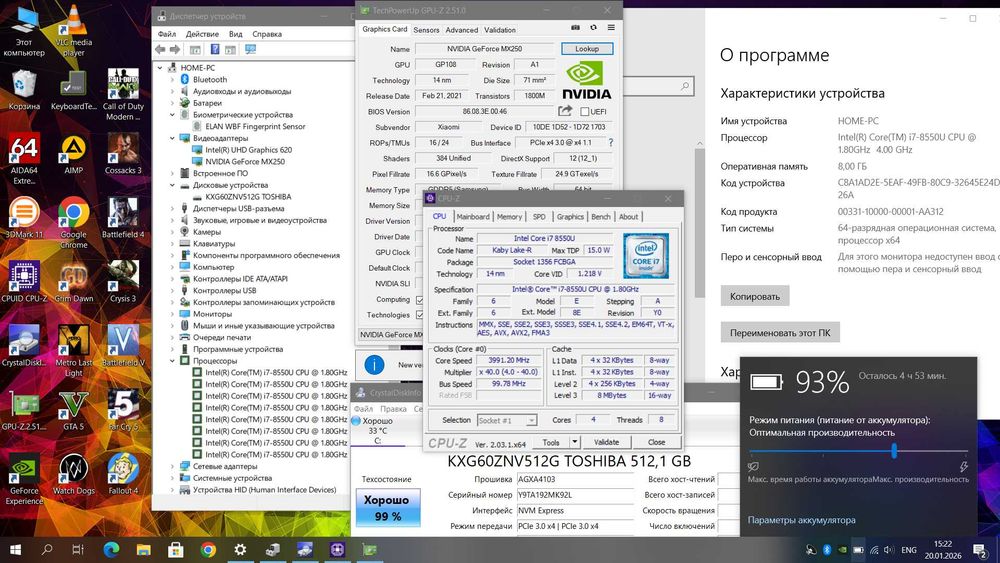Screen dimensions: 1000x563
Task: Click the scan hardware monitor icon in Device Manager
Action: pos(250,49)
